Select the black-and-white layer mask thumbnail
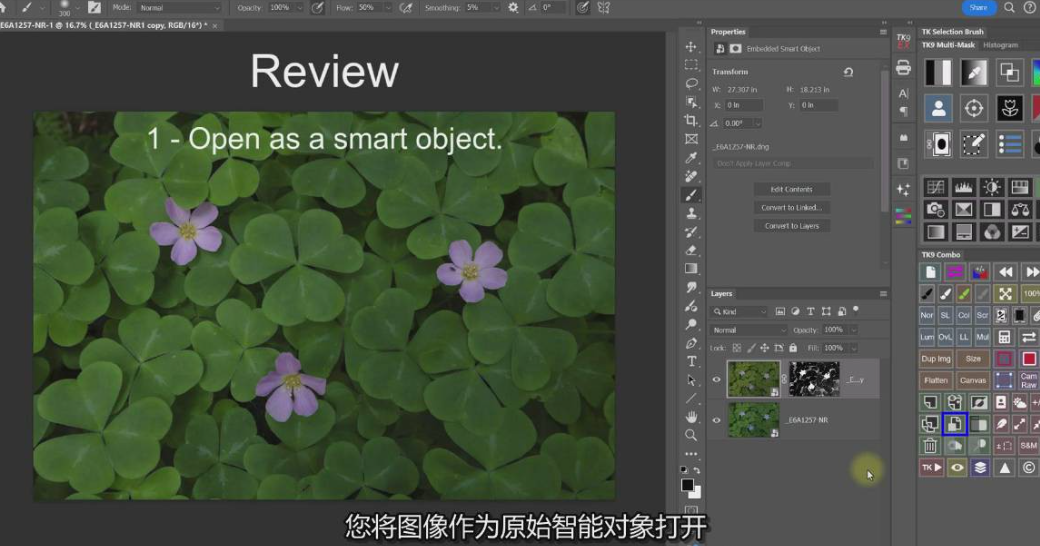The image size is (1040, 546). tap(813, 379)
